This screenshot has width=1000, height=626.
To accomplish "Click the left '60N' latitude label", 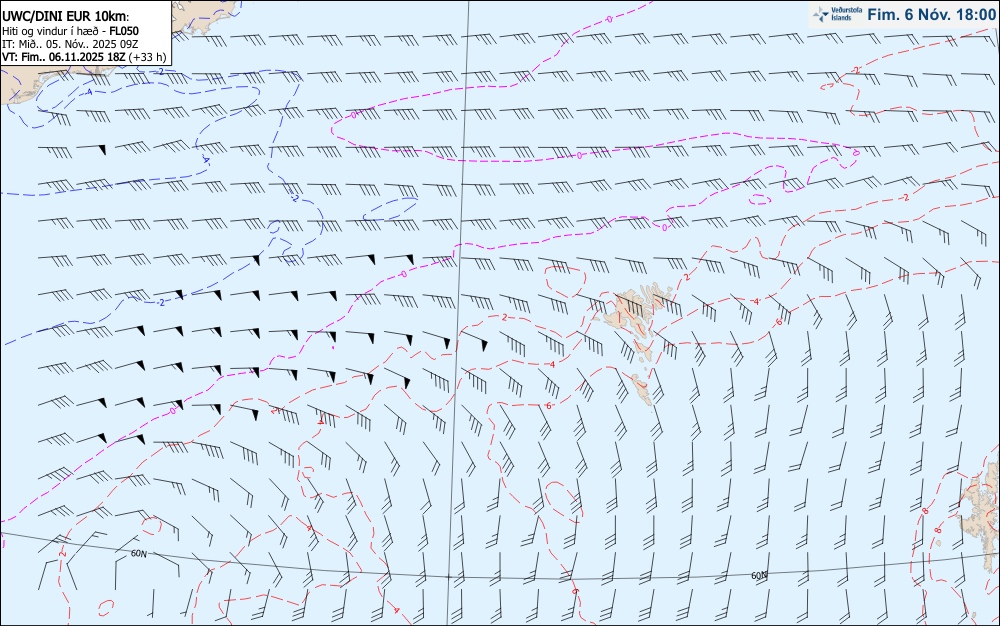I will [138, 554].
